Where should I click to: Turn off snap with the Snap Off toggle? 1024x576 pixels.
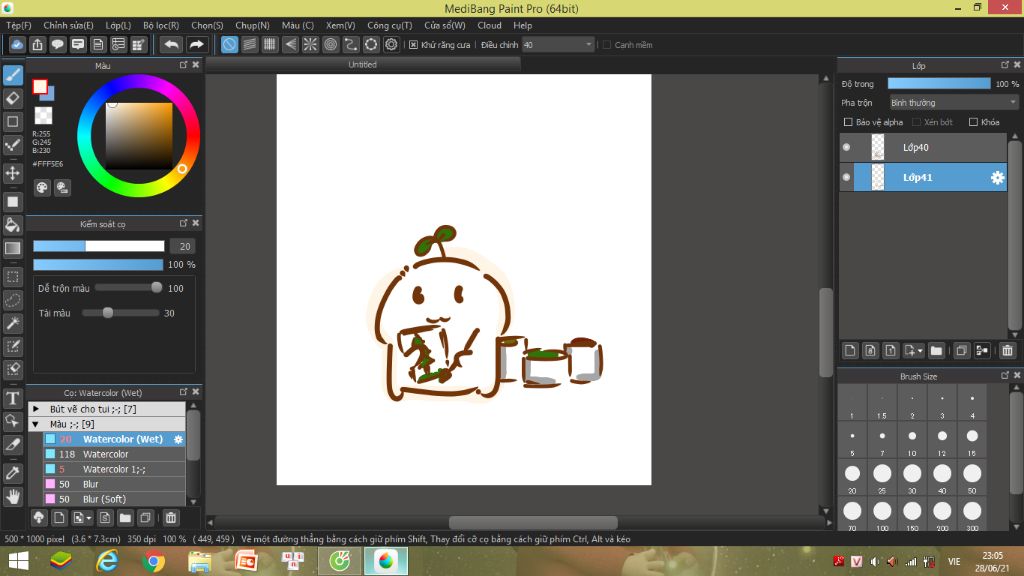229,44
